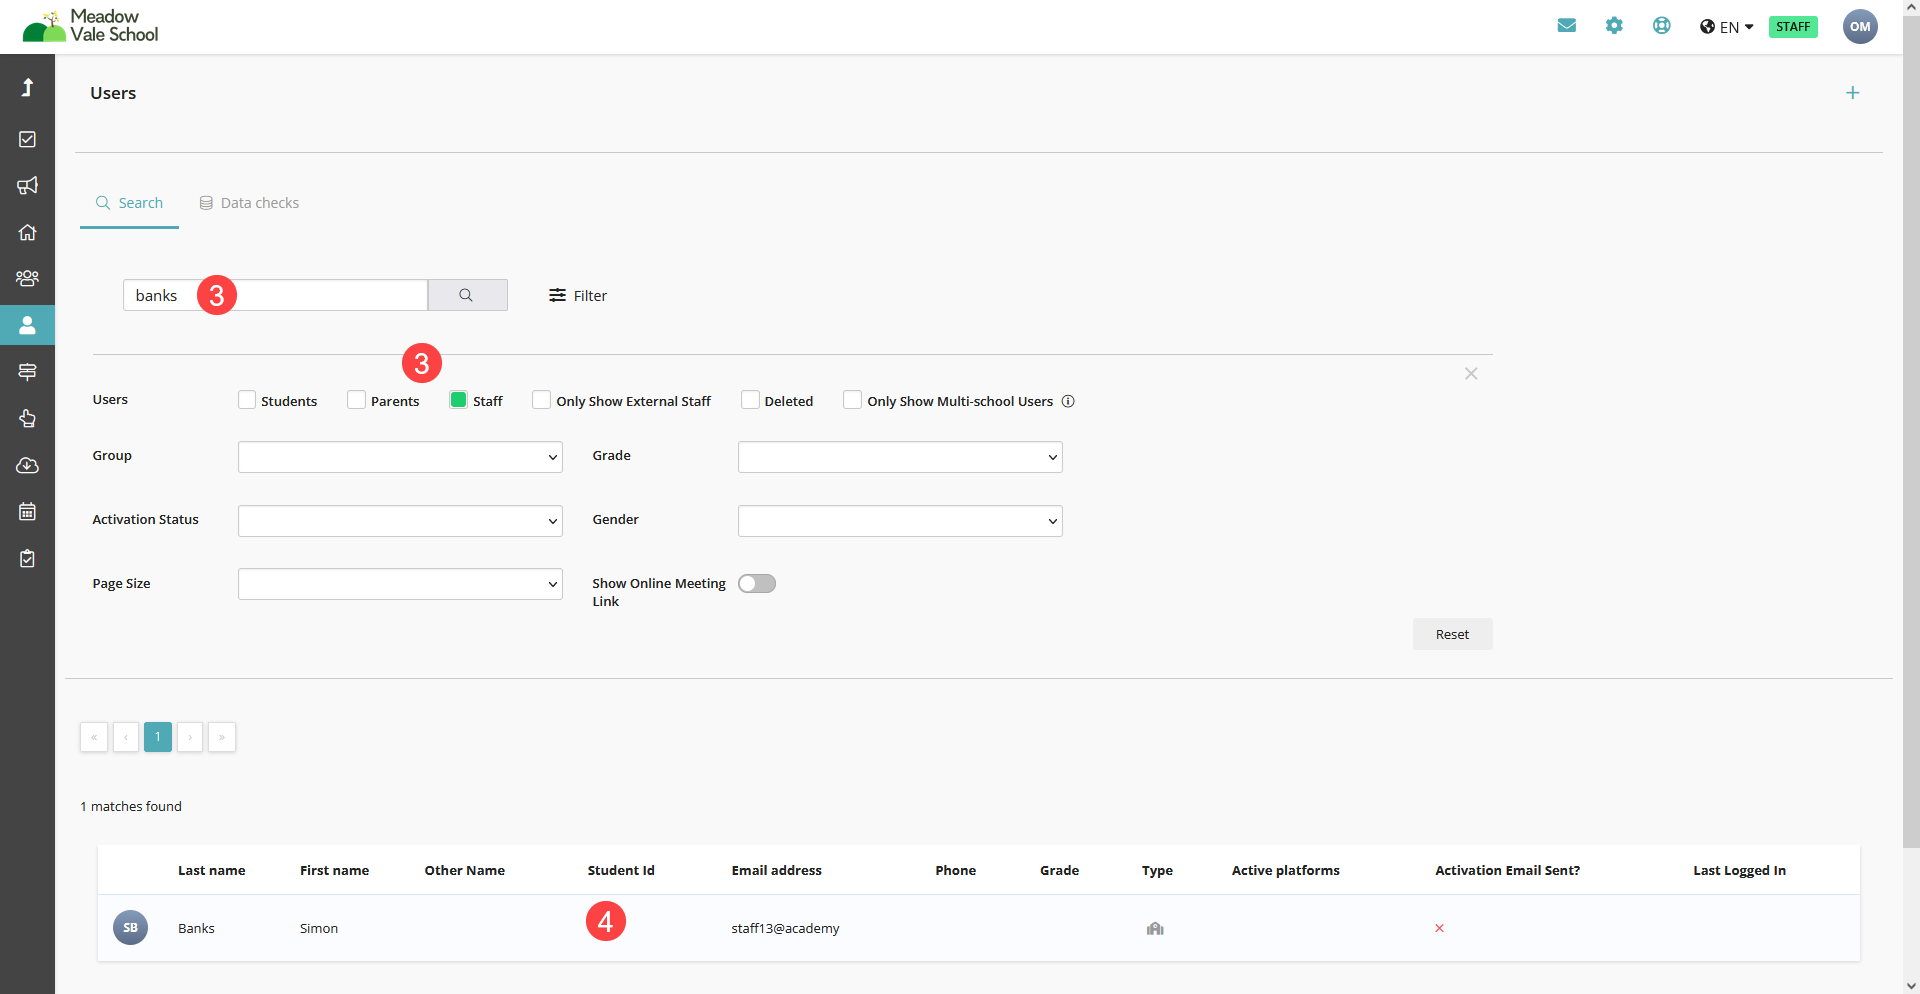Select page 1 in pagination
Screen dimensions: 1920x994
158,737
